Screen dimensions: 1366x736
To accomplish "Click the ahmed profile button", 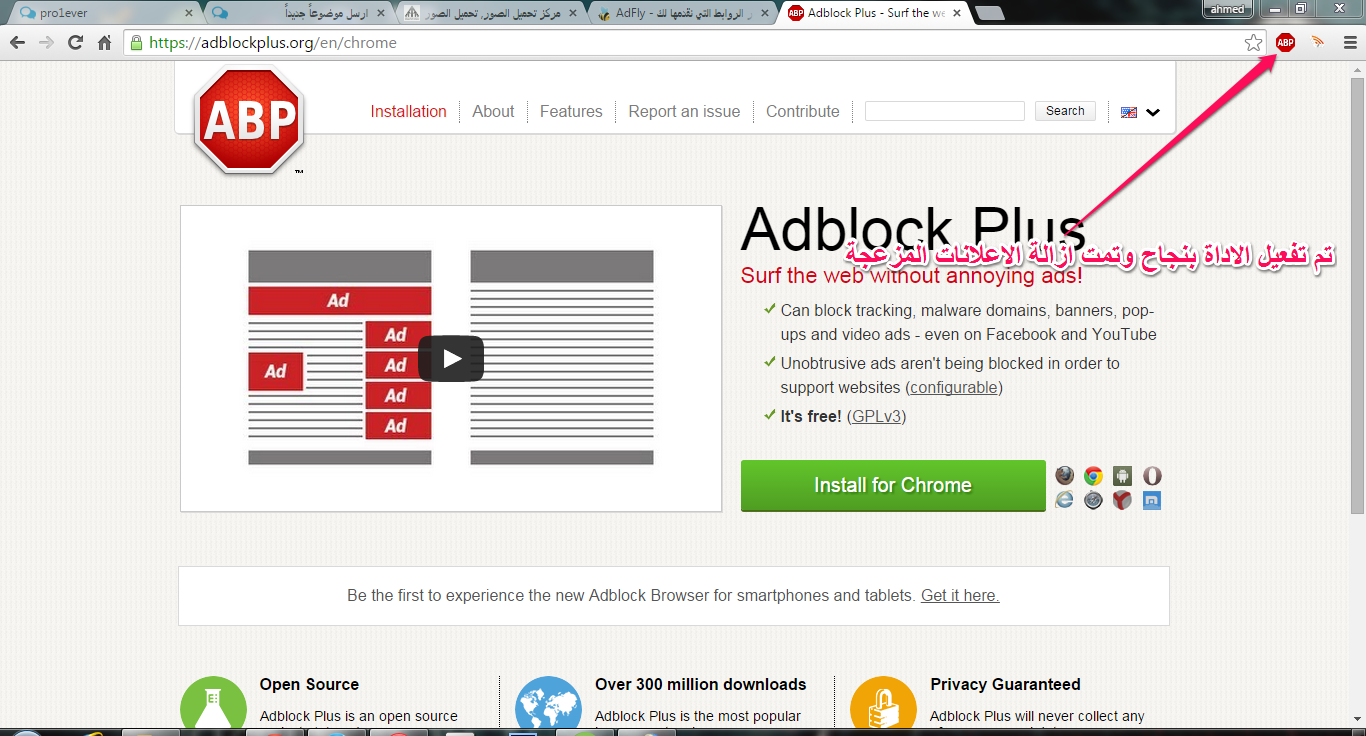I will point(1227,10).
